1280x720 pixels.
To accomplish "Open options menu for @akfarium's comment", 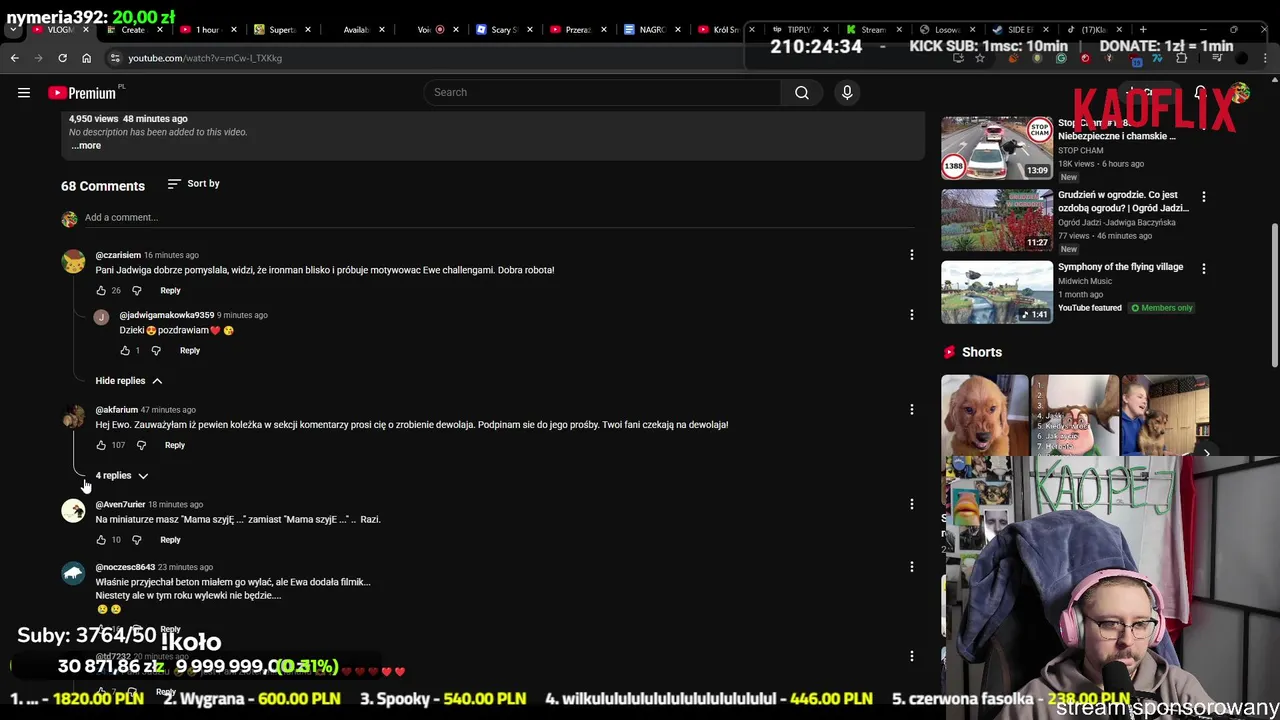I will (911, 410).
